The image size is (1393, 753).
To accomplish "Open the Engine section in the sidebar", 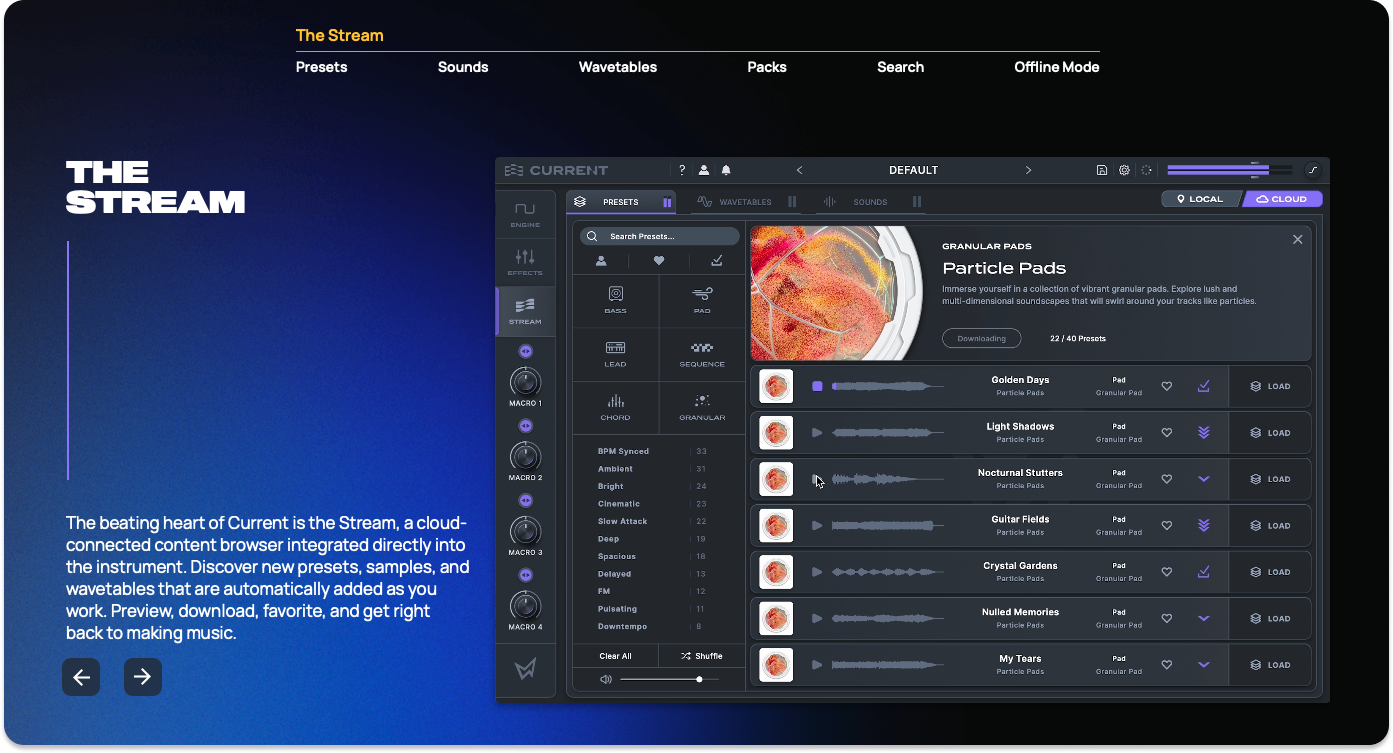I will pyautogui.click(x=525, y=214).
